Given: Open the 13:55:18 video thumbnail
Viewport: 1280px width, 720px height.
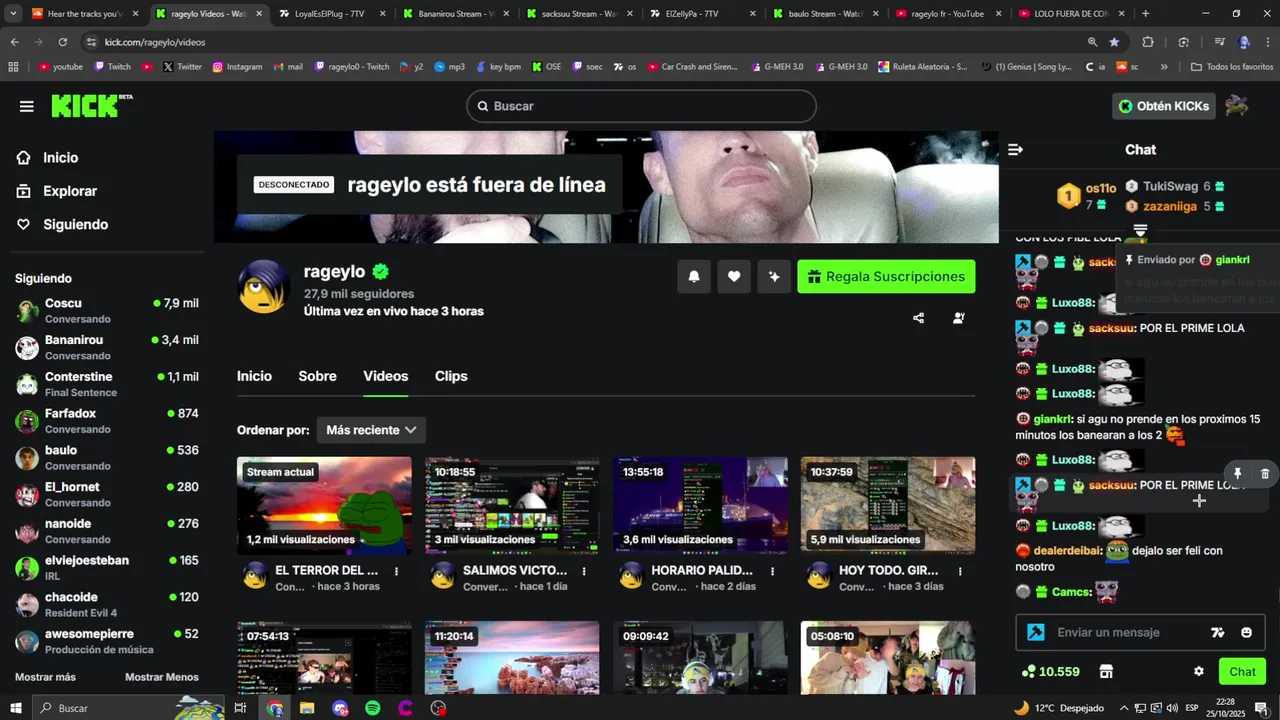Looking at the screenshot, I should pos(700,506).
